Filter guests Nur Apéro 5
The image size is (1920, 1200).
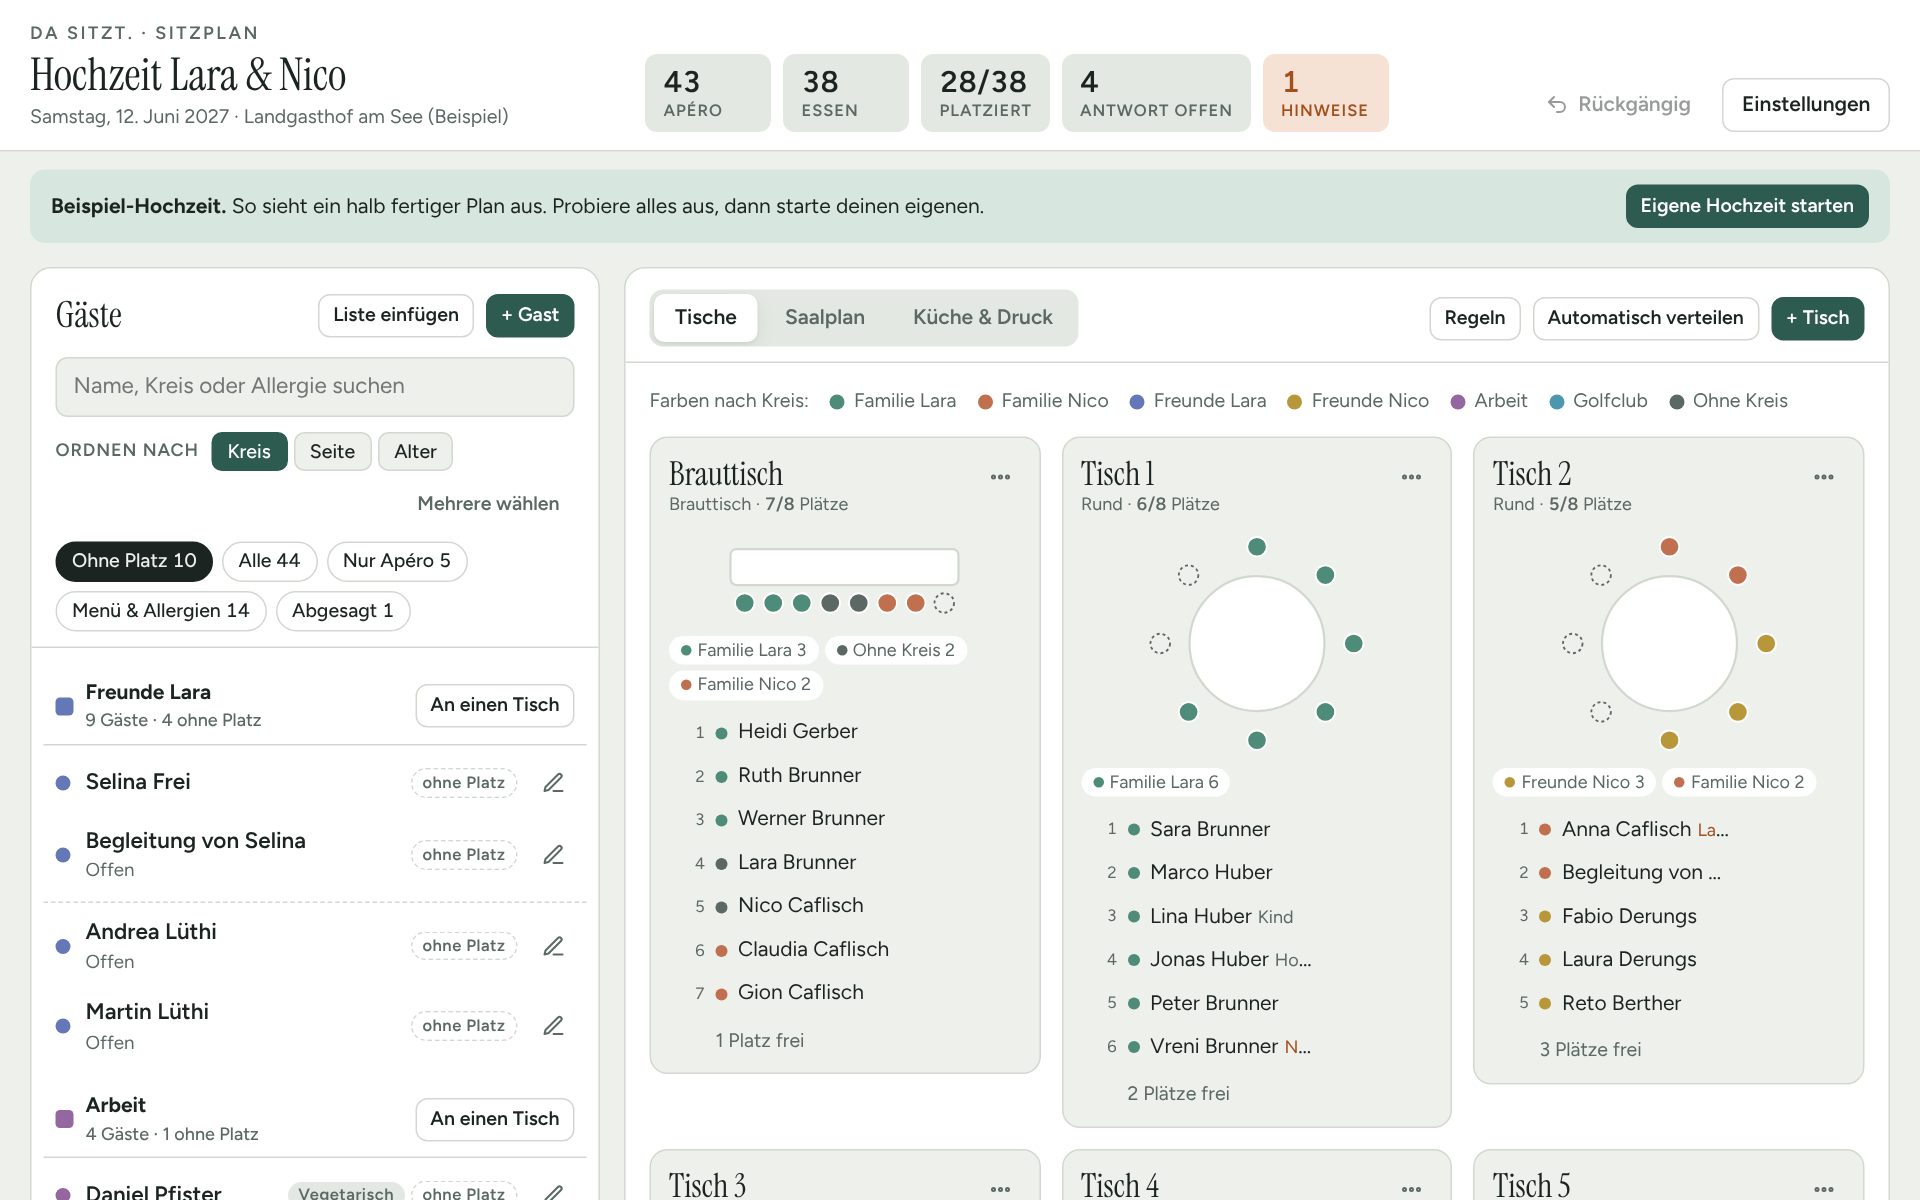396,561
